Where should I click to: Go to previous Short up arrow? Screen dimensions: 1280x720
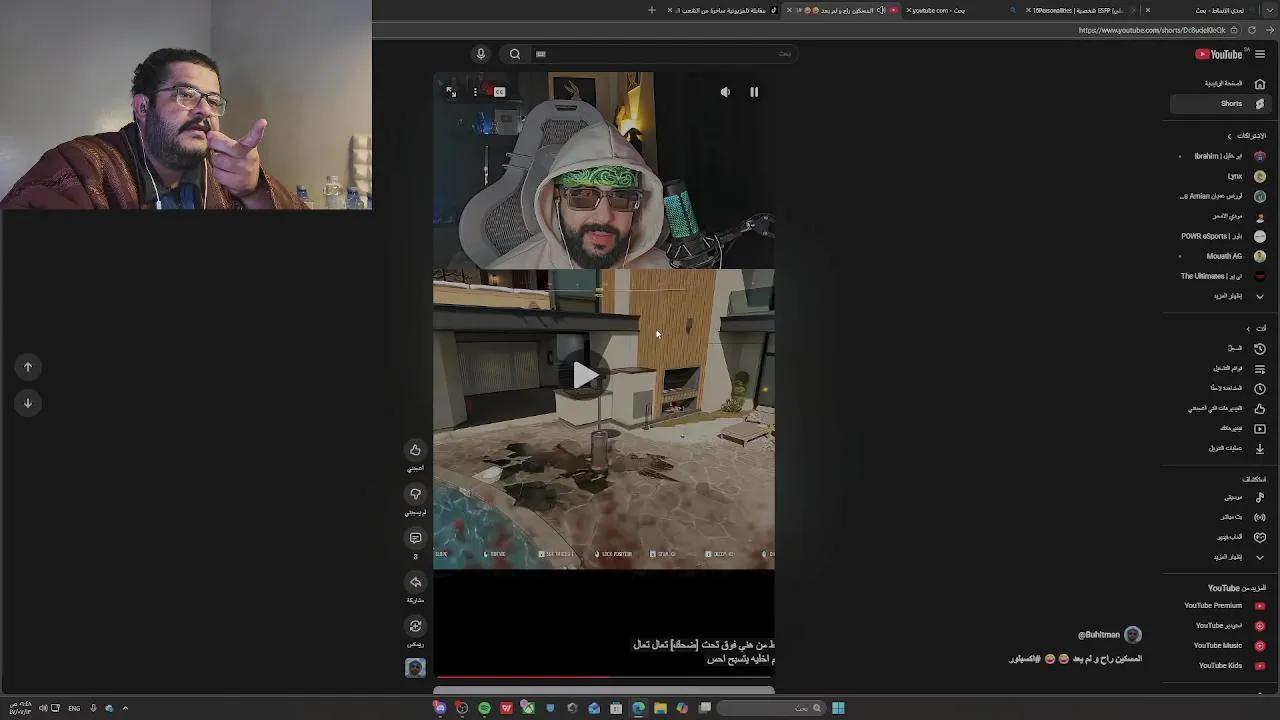tap(28, 367)
